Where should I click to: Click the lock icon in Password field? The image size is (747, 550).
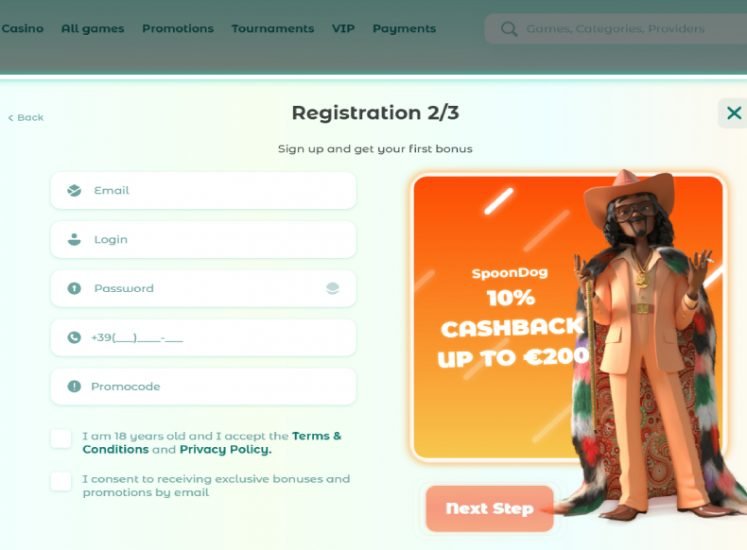point(74,288)
